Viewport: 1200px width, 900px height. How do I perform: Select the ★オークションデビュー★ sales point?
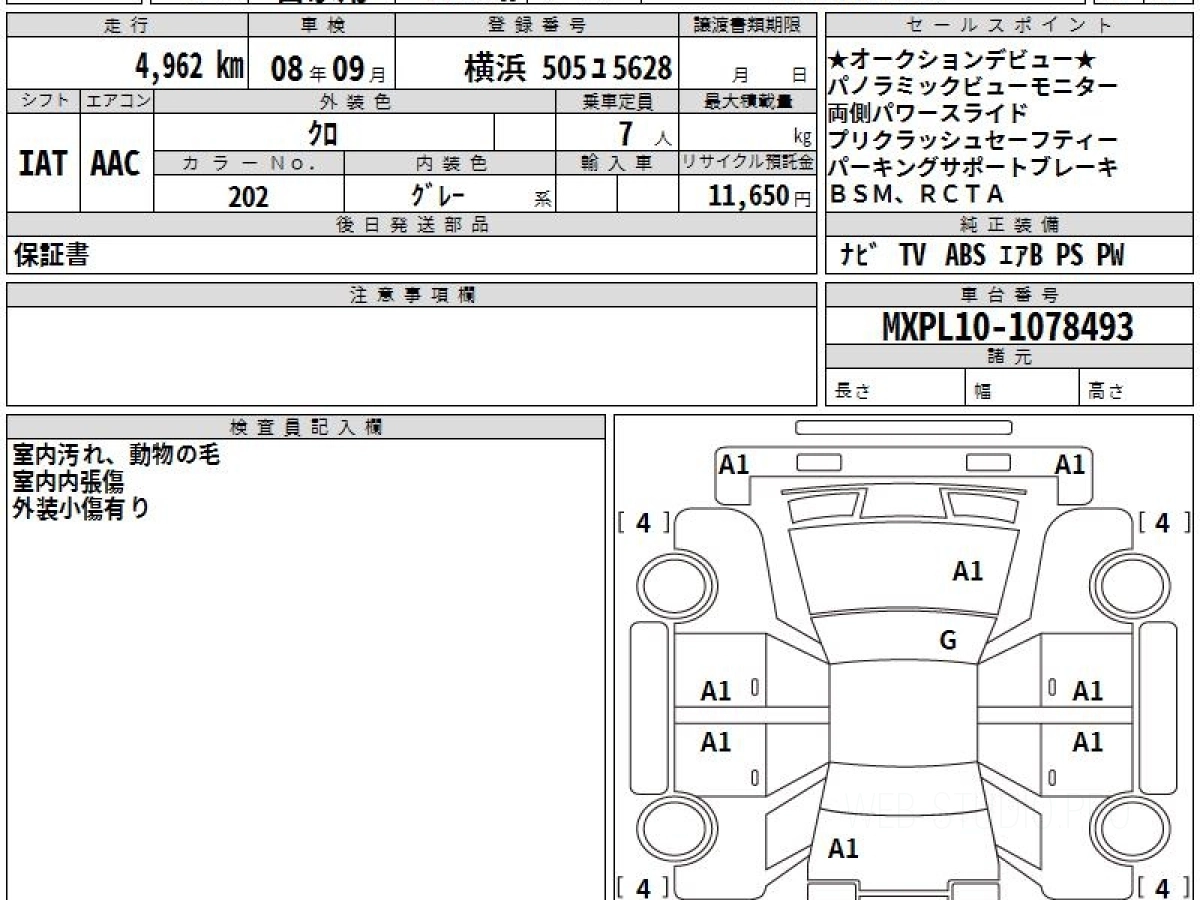964,61
